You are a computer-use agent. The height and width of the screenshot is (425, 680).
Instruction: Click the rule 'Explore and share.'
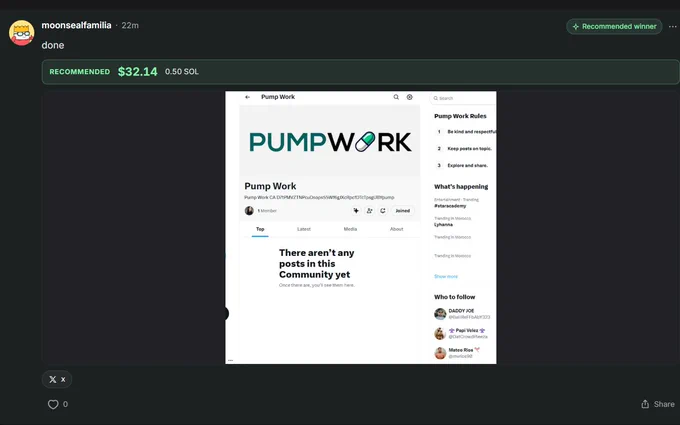(x=468, y=166)
